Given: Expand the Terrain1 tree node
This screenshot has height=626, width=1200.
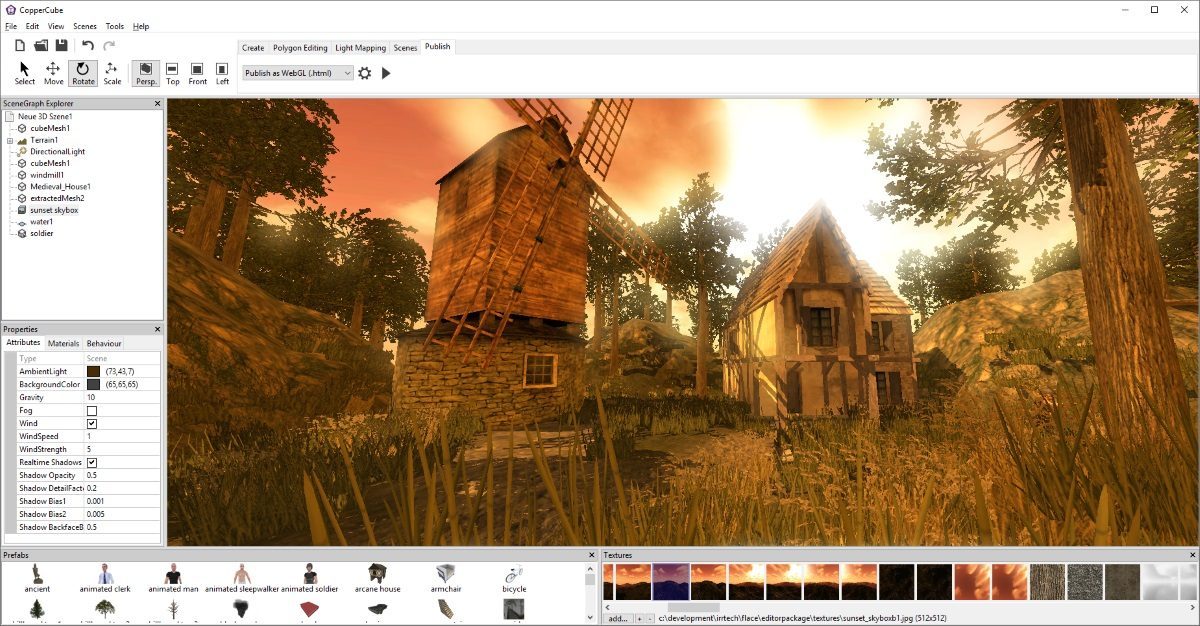Looking at the screenshot, I should (9, 141).
